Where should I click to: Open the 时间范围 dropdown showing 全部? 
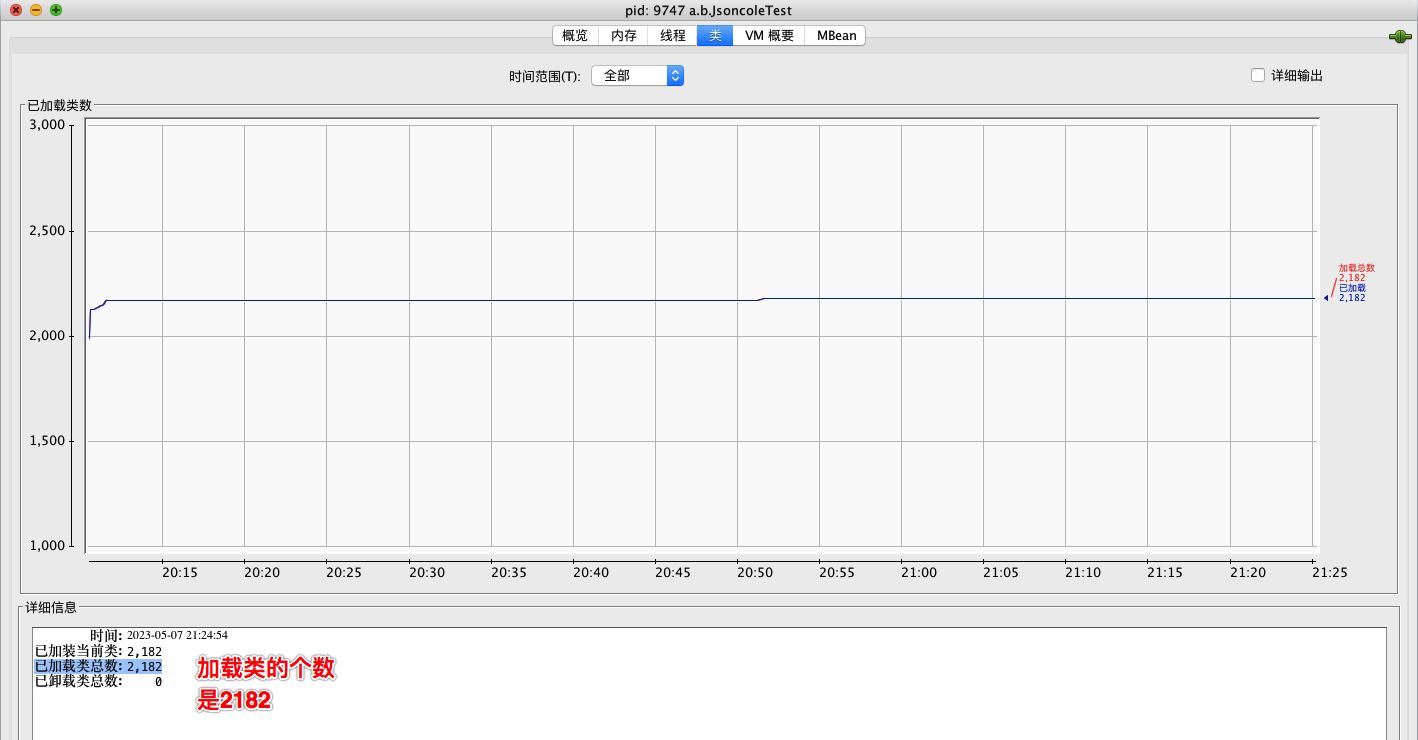coord(638,75)
